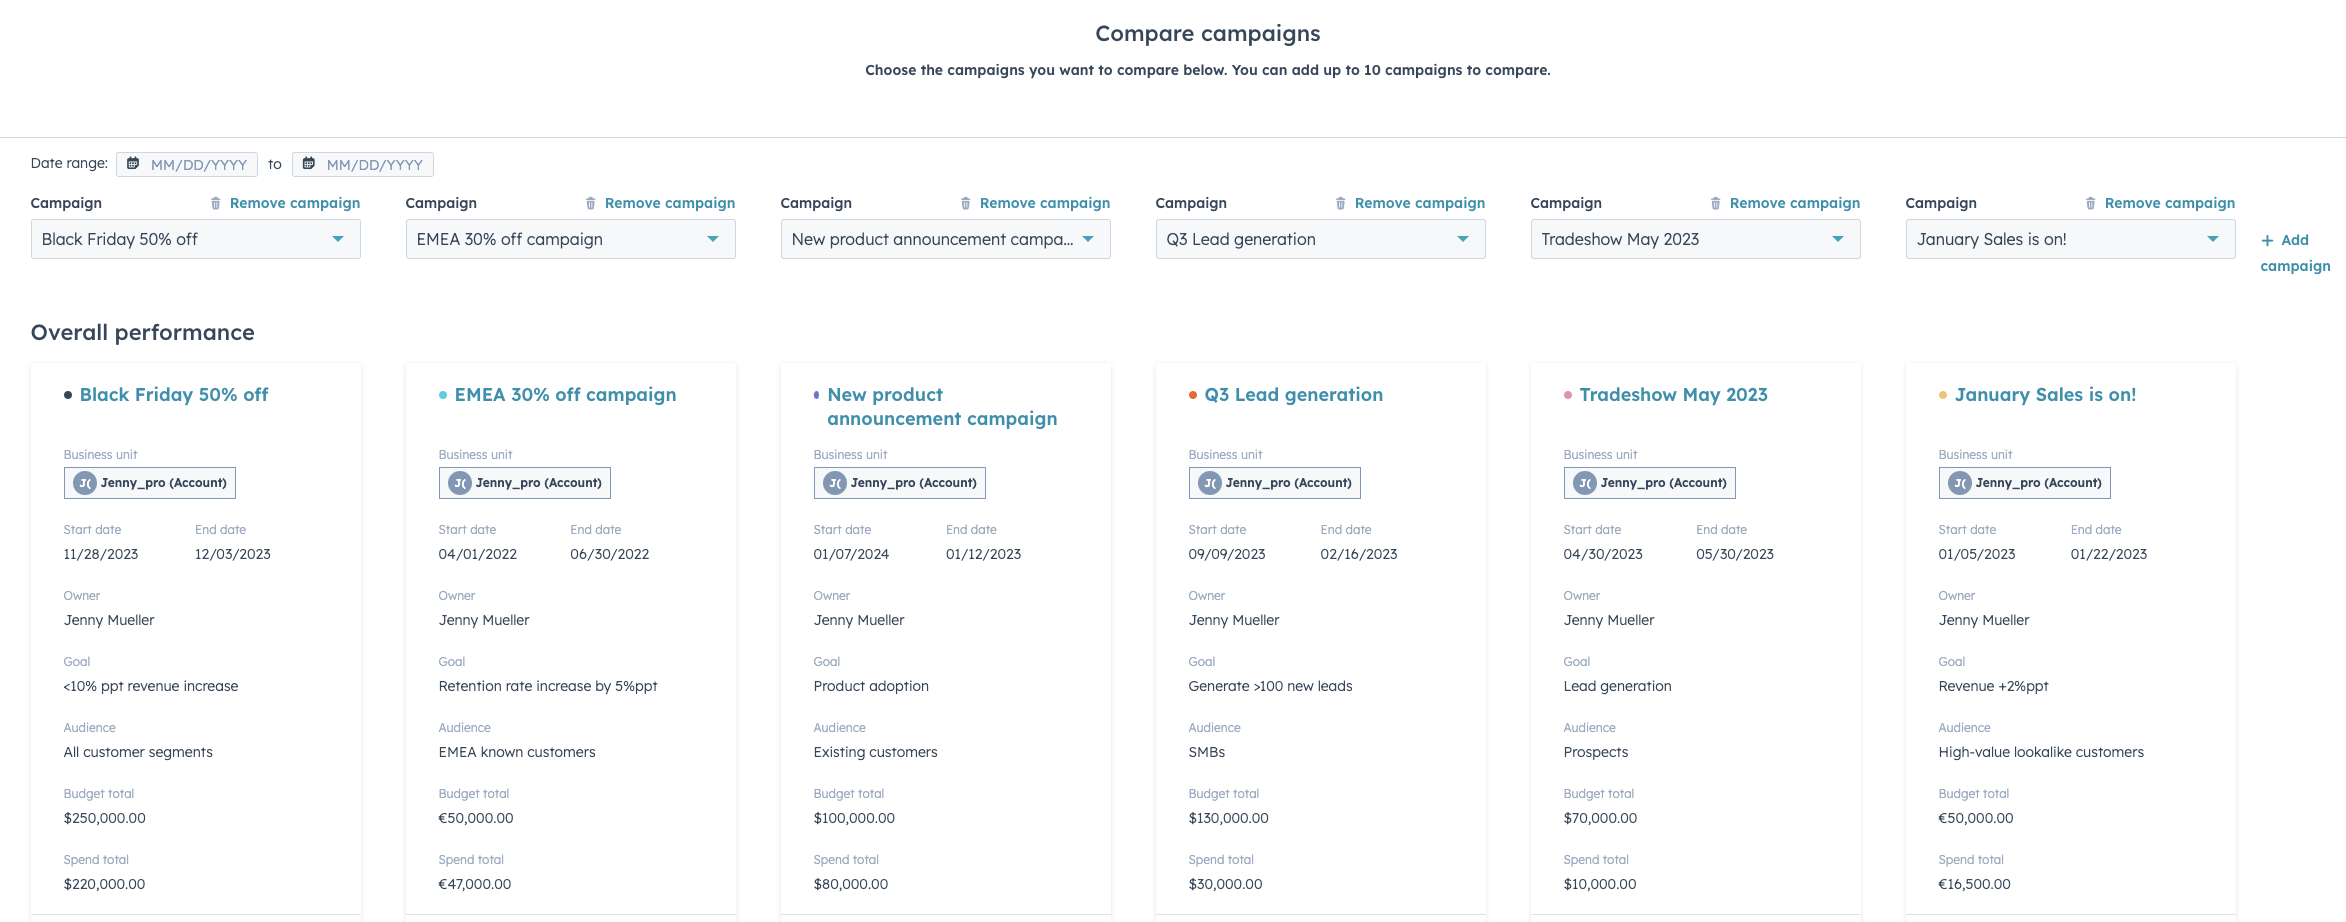
Task: Click the trash icon beside EMEA 30% off campaign
Action: [592, 202]
